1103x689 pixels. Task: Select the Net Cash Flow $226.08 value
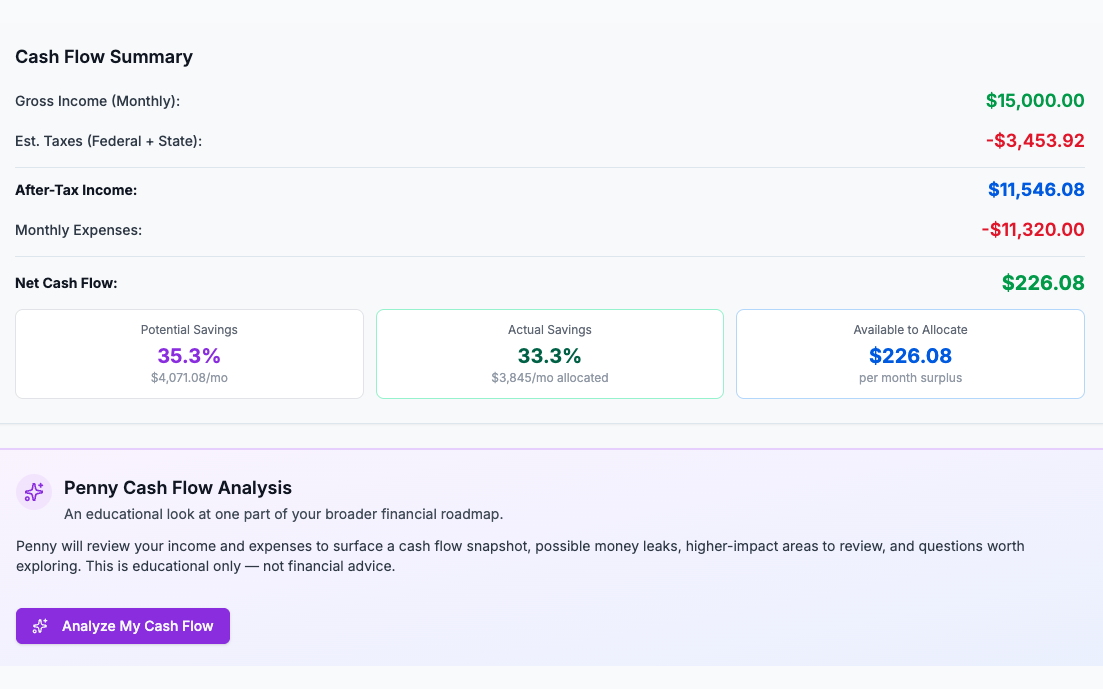pyautogui.click(x=1043, y=283)
